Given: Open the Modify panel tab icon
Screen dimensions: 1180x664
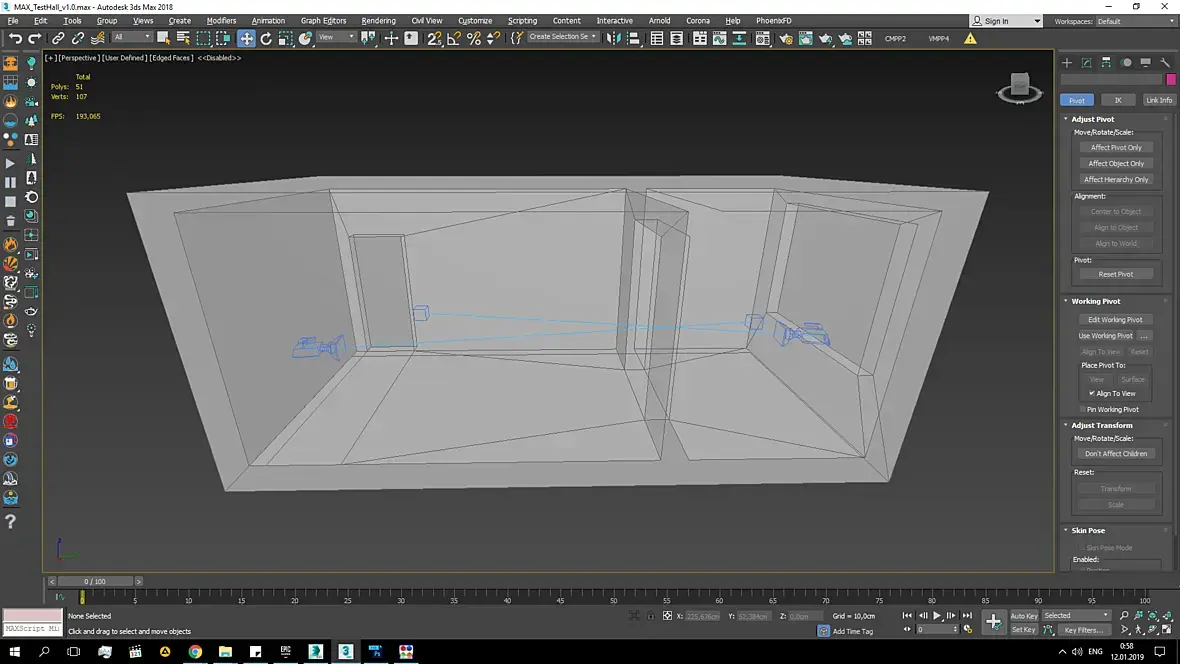Looking at the screenshot, I should (x=1086, y=63).
